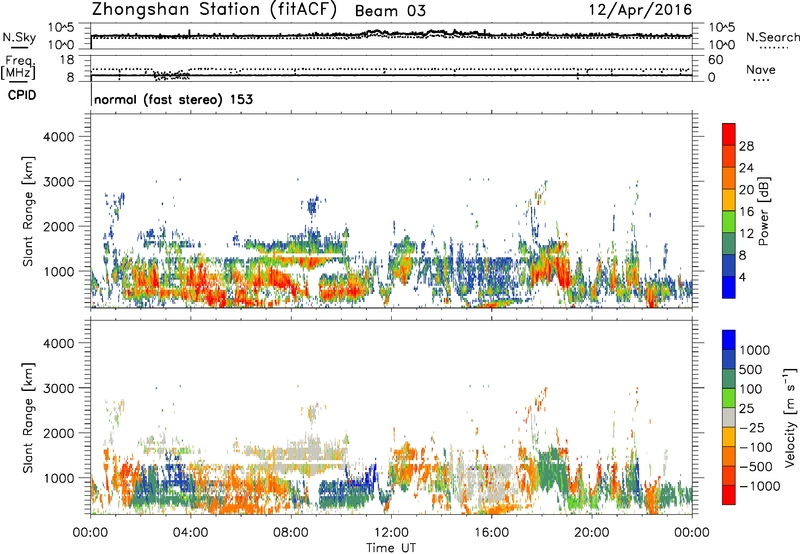
Task: Click the '12:00' time tick label
Action: coord(391,533)
